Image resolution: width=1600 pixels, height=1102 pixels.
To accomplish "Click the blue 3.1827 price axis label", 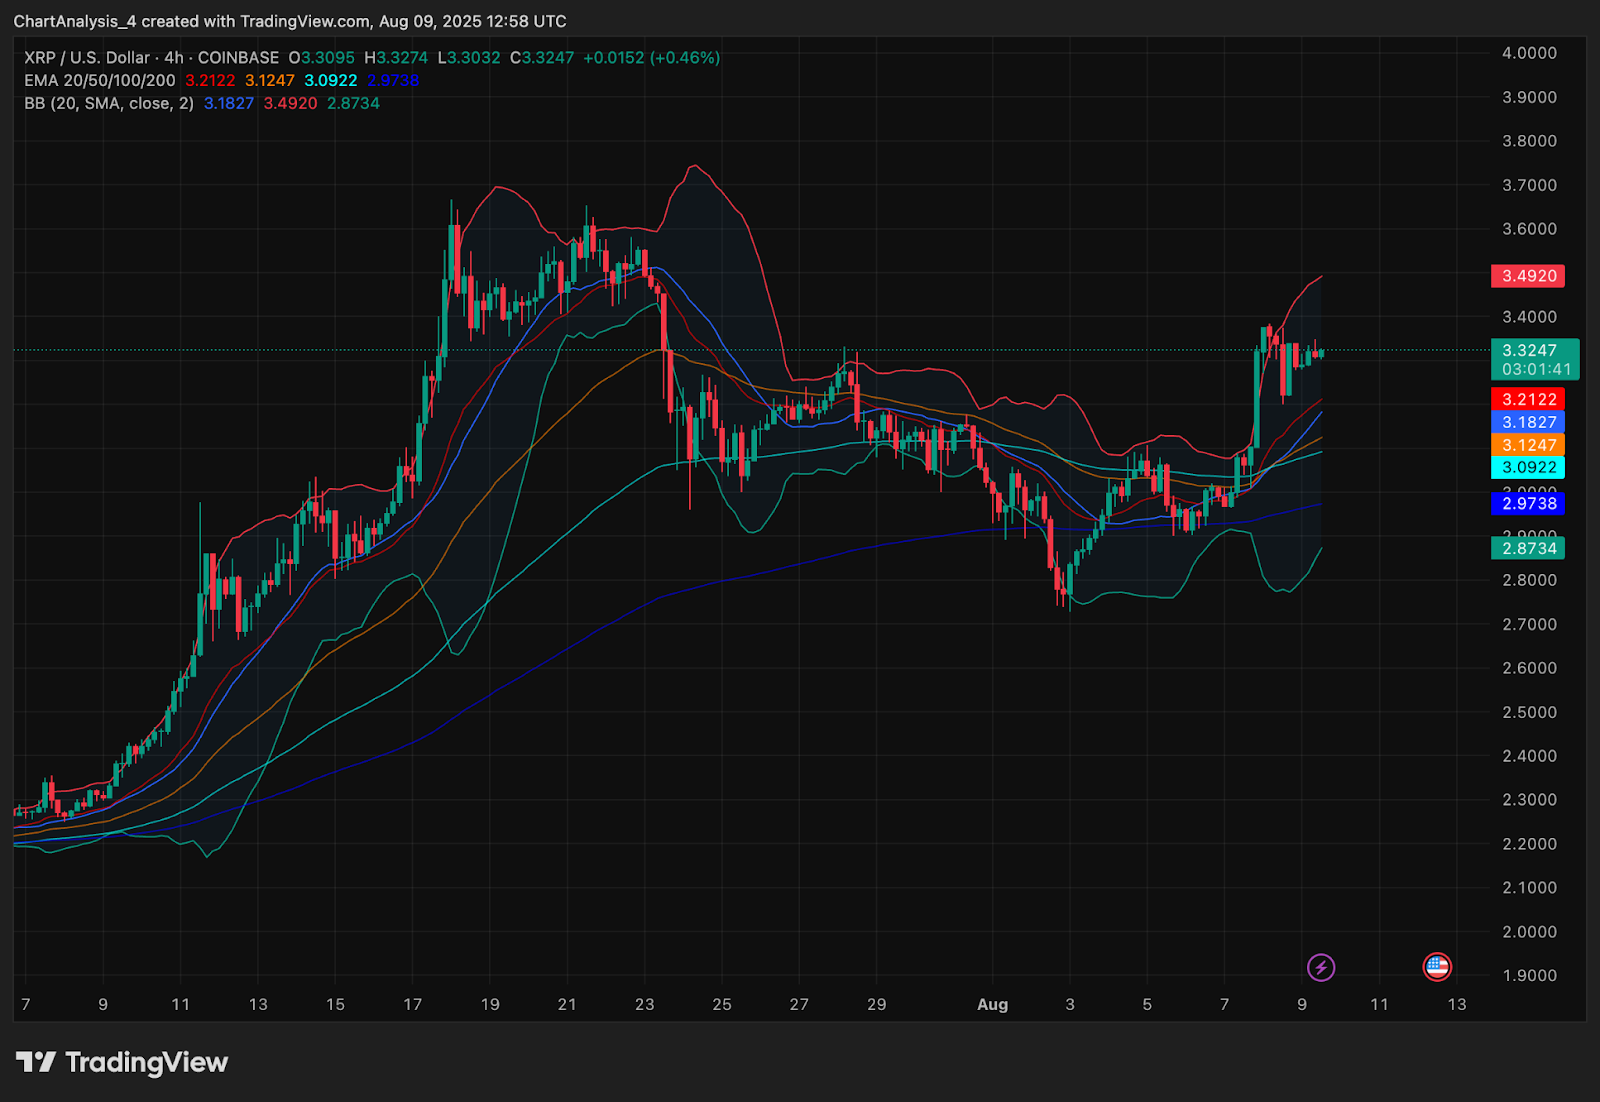I will (x=1529, y=422).
